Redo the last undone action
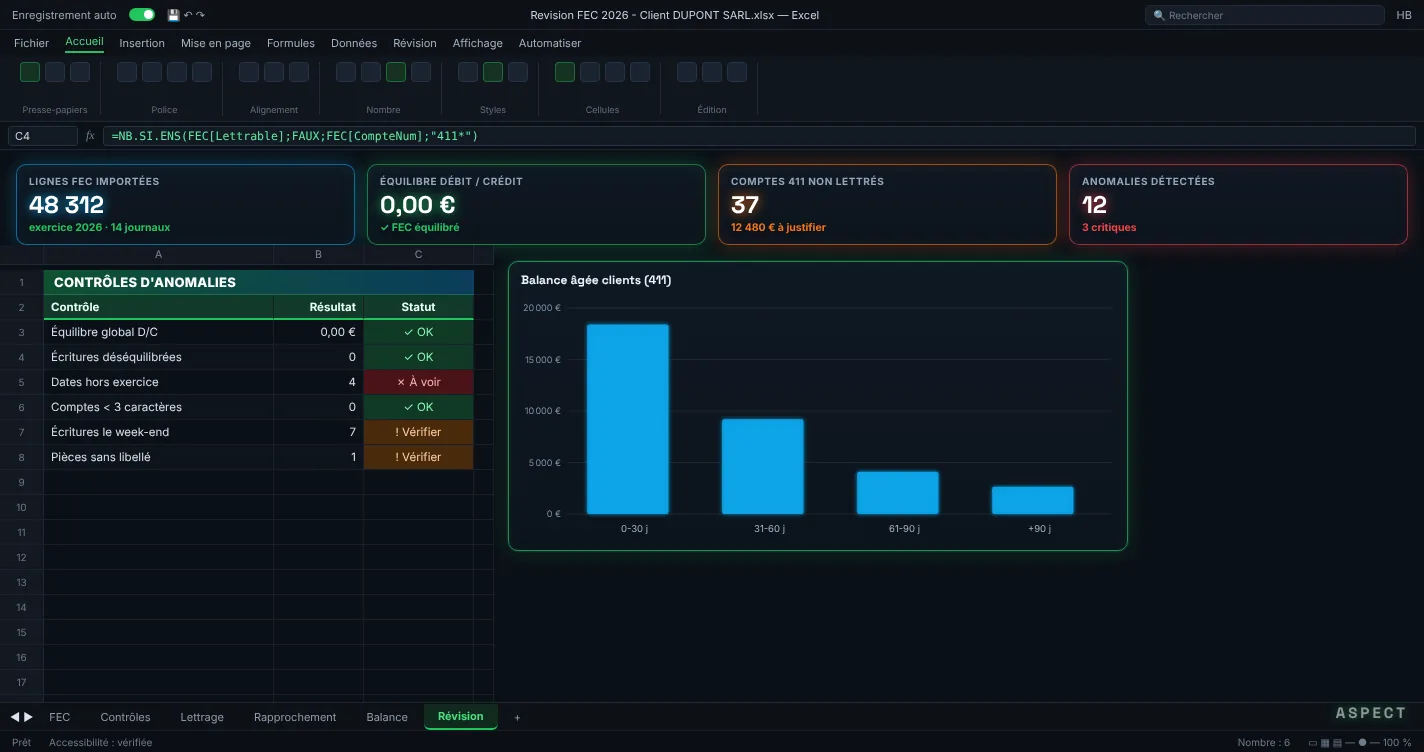 click(200, 15)
